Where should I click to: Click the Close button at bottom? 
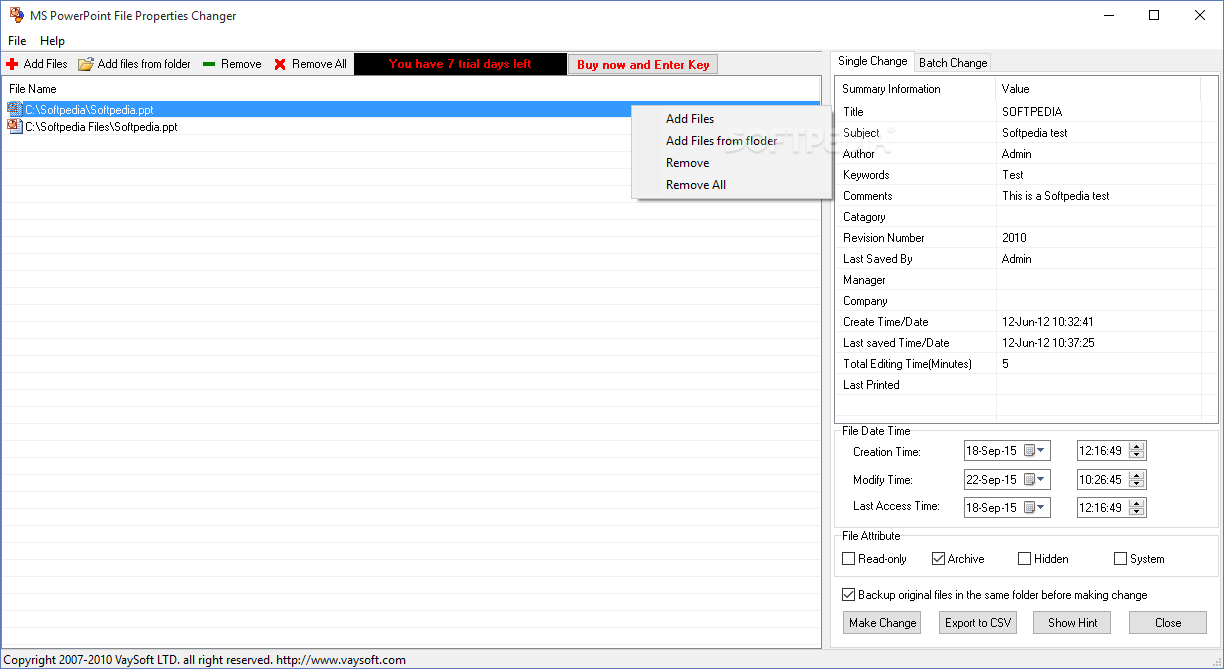[1168, 623]
